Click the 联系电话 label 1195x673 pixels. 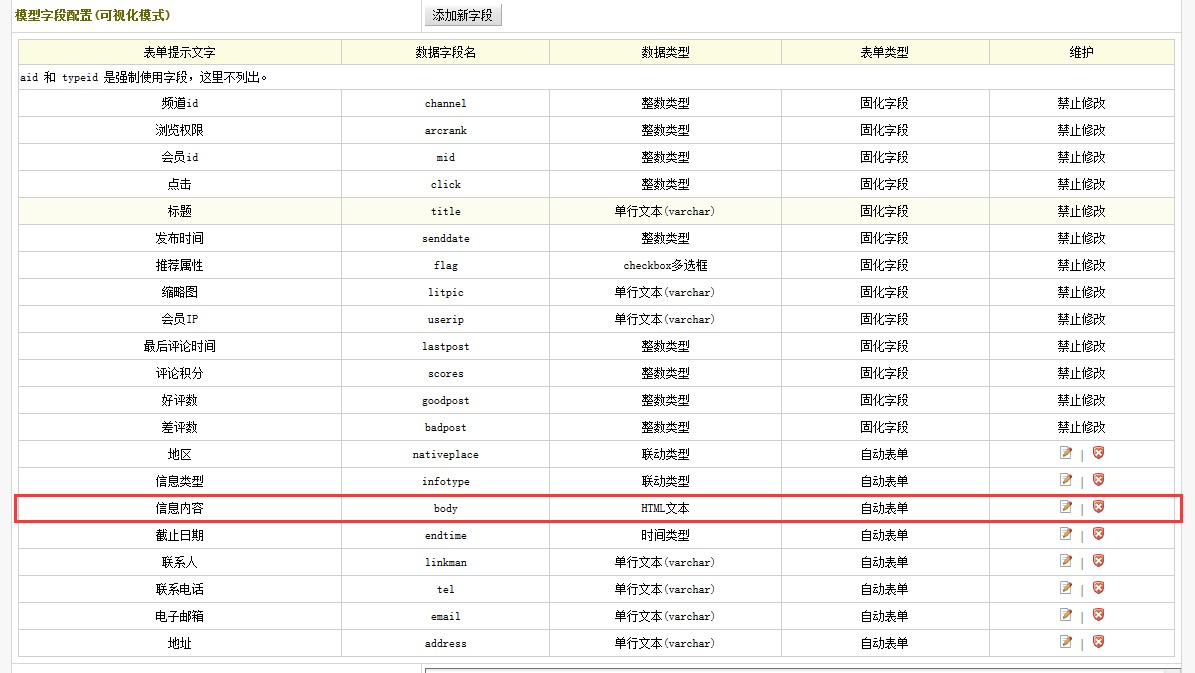point(180,589)
